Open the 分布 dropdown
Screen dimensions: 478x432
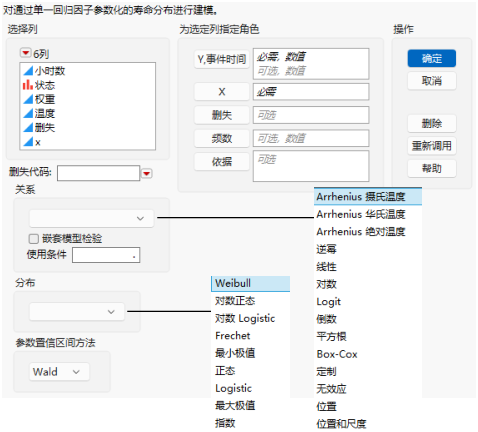point(77,312)
